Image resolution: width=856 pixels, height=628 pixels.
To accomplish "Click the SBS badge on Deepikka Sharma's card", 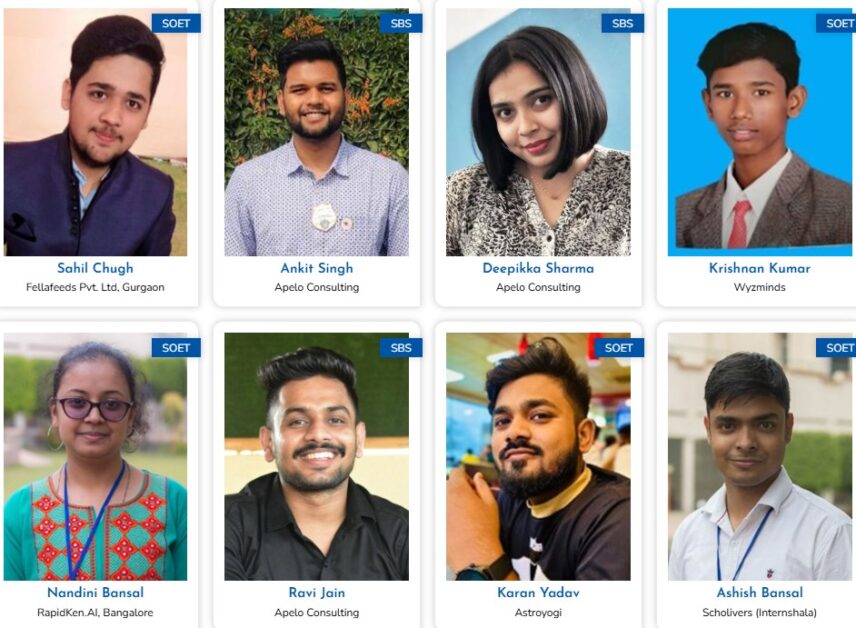I will pos(622,23).
